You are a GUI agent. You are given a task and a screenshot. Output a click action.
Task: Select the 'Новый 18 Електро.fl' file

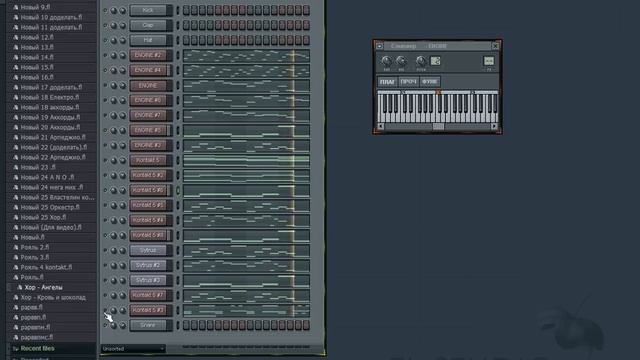50,97
